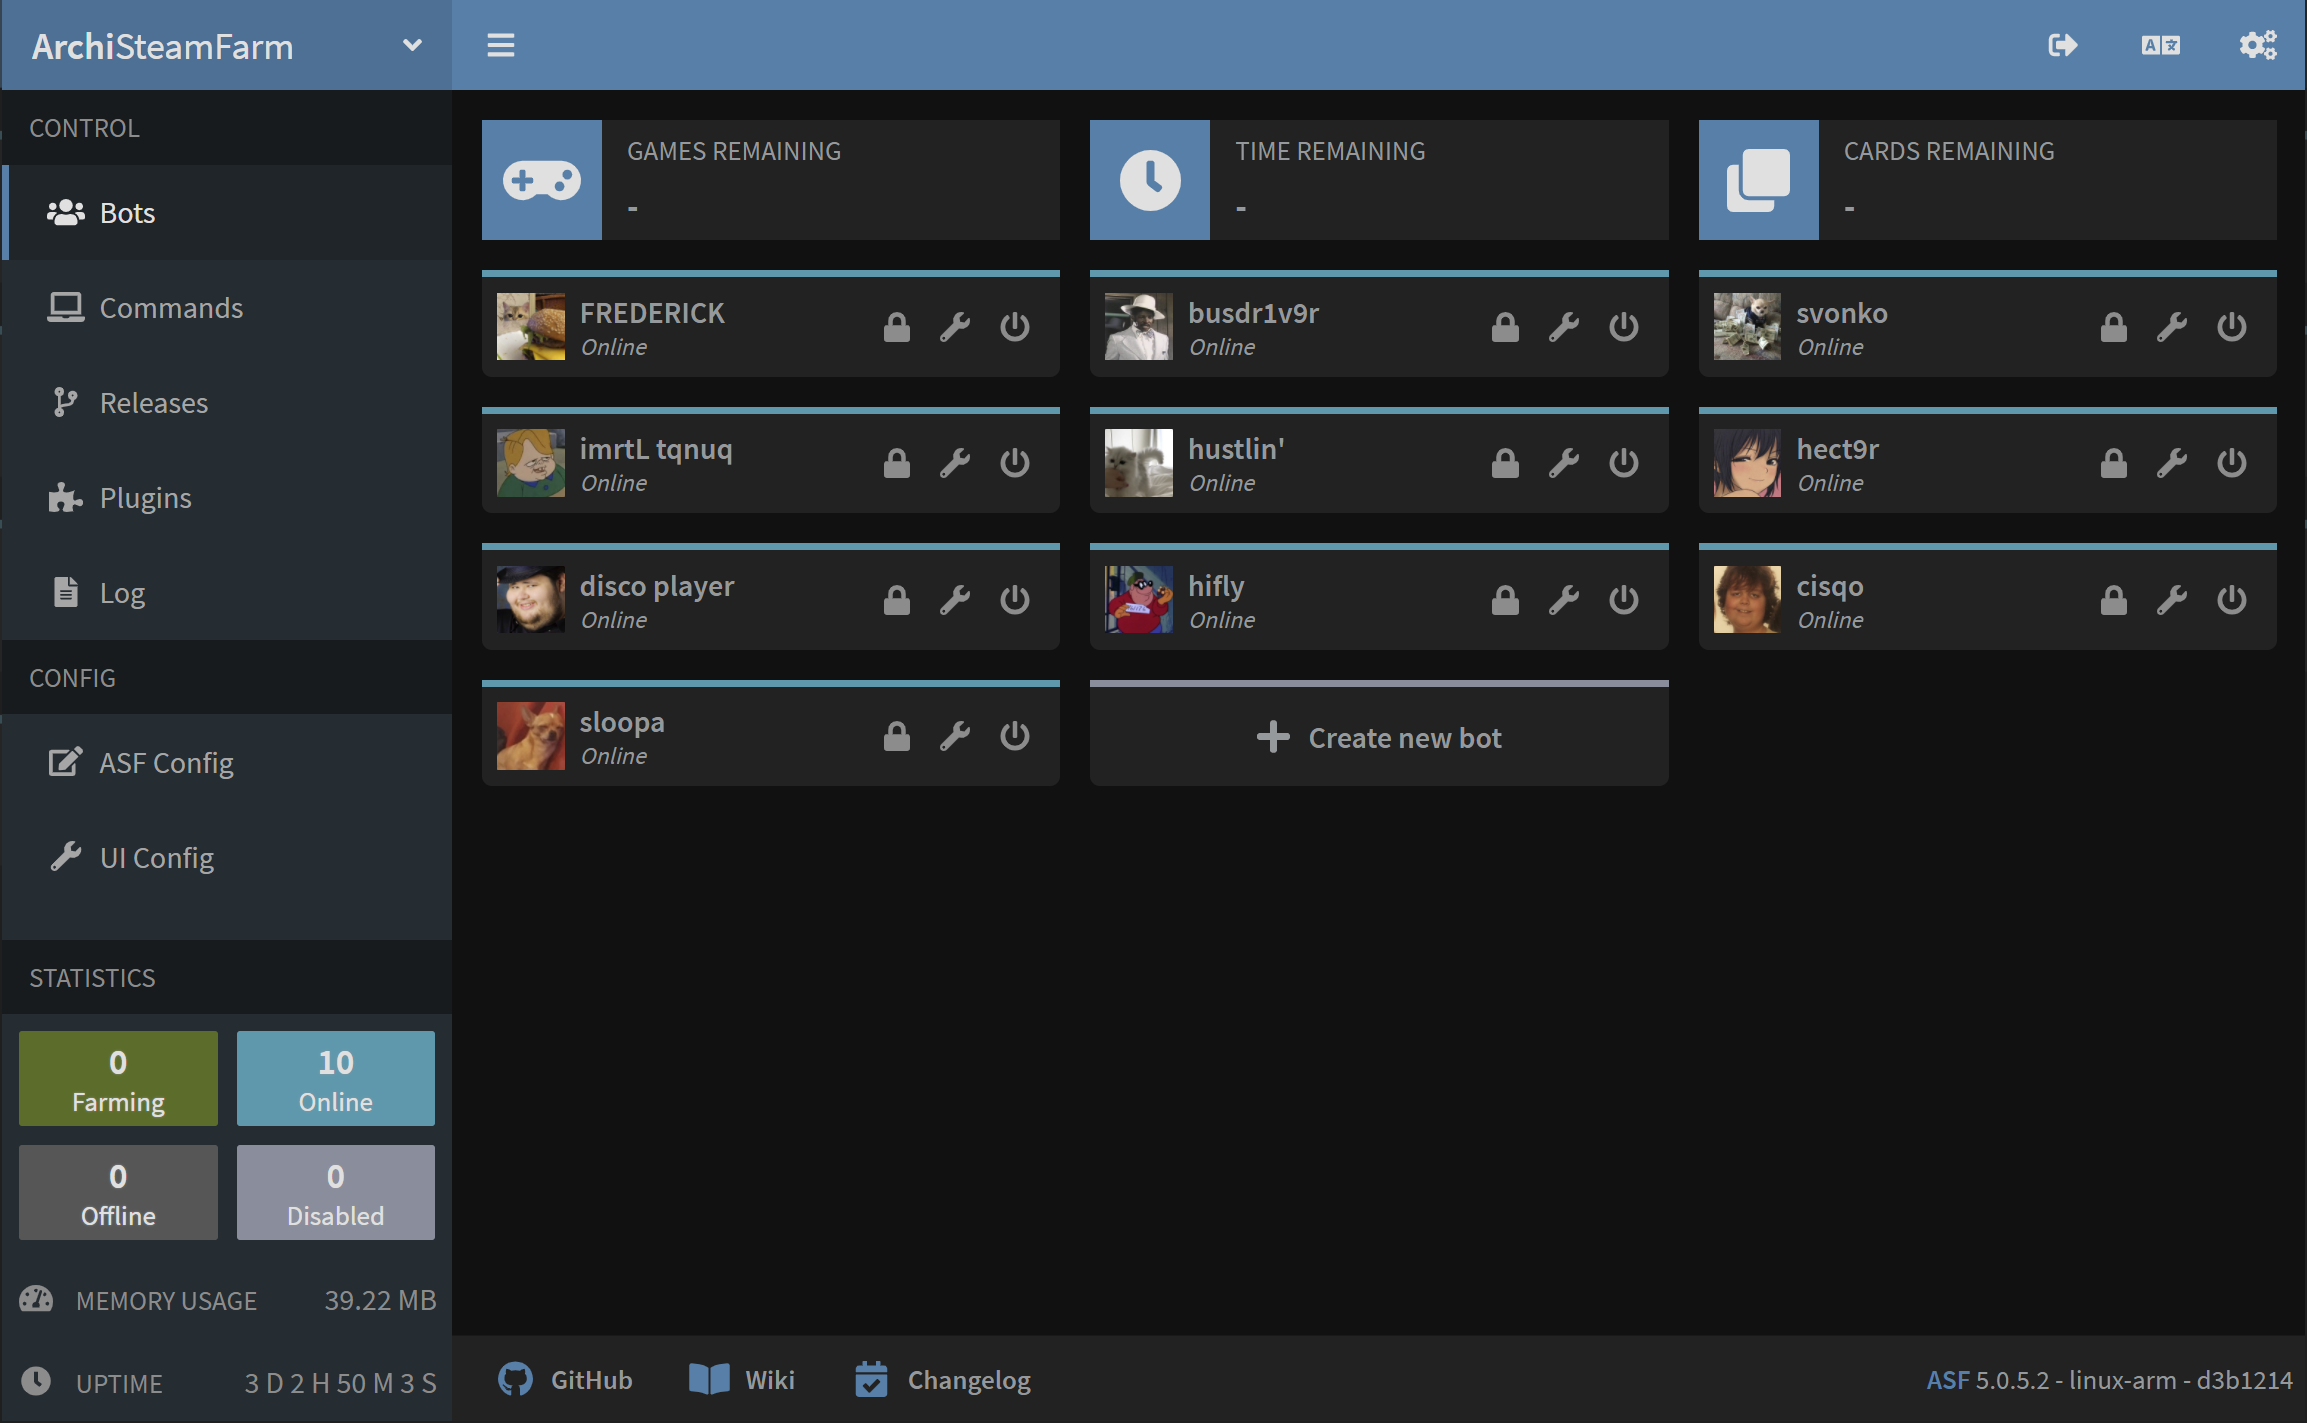This screenshot has height=1423, width=2307.
Task: Click the FREDERICK bot profile thumbnail
Action: click(x=529, y=326)
